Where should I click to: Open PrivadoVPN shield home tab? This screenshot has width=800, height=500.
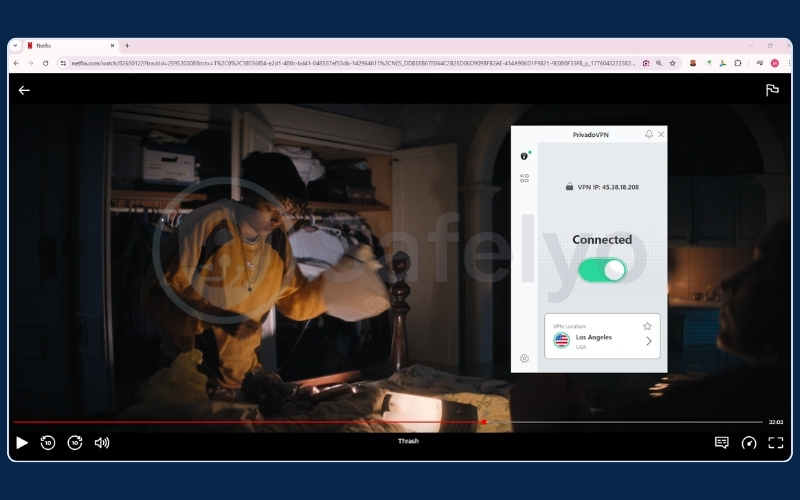click(524, 156)
